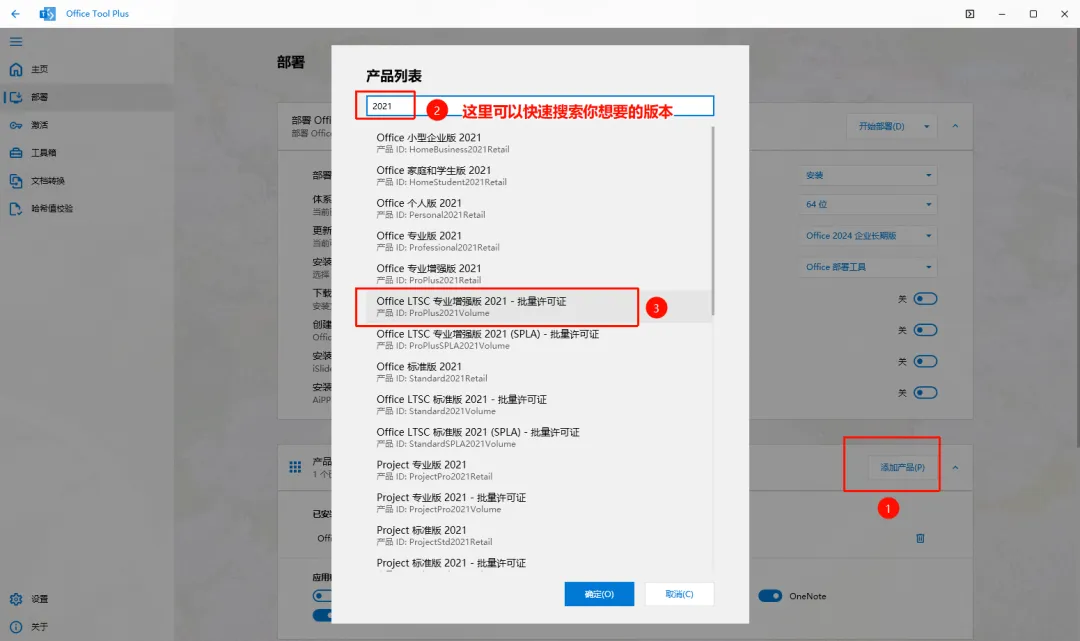This screenshot has height=641, width=1080.
Task: Collapse the deploy Office section chevron
Action: point(955,127)
